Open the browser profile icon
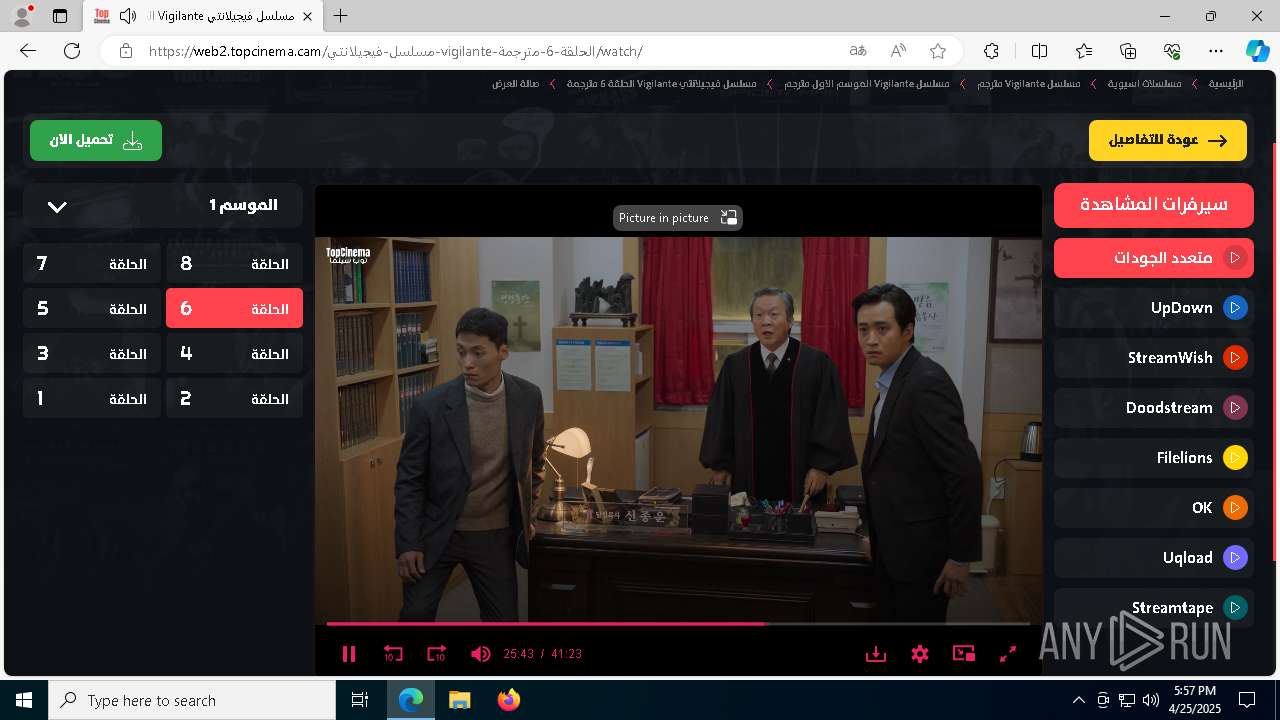Viewport: 1280px width, 720px height. [x=22, y=16]
